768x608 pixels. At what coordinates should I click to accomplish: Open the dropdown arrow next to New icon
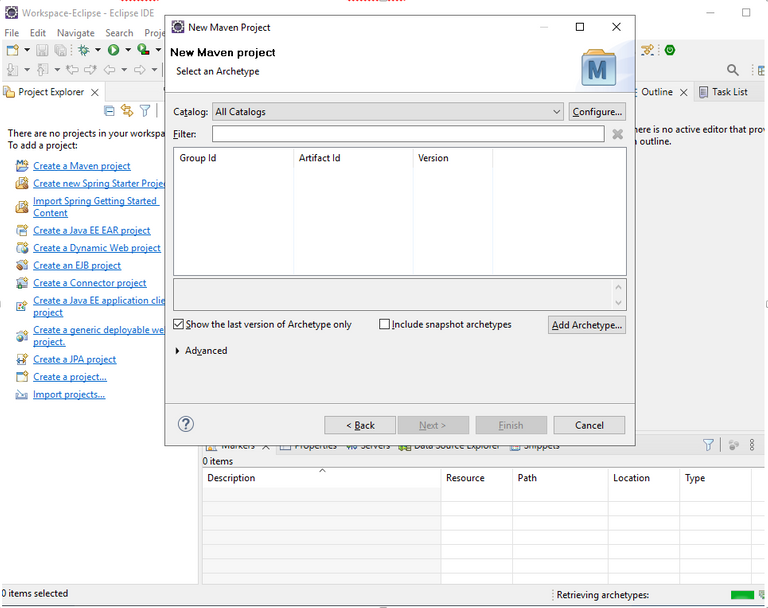(27, 50)
